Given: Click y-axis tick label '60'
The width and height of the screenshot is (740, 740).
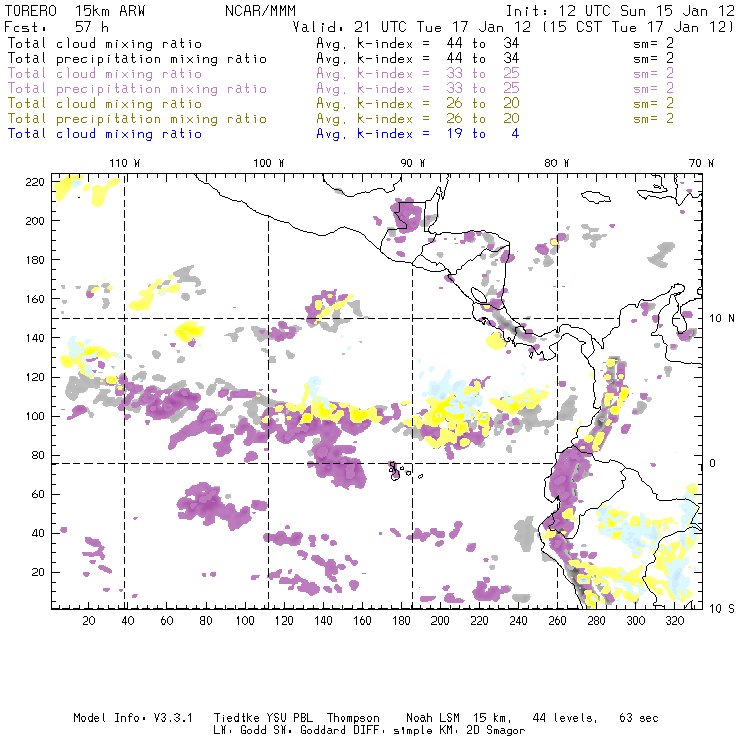Looking at the screenshot, I should point(38,494).
